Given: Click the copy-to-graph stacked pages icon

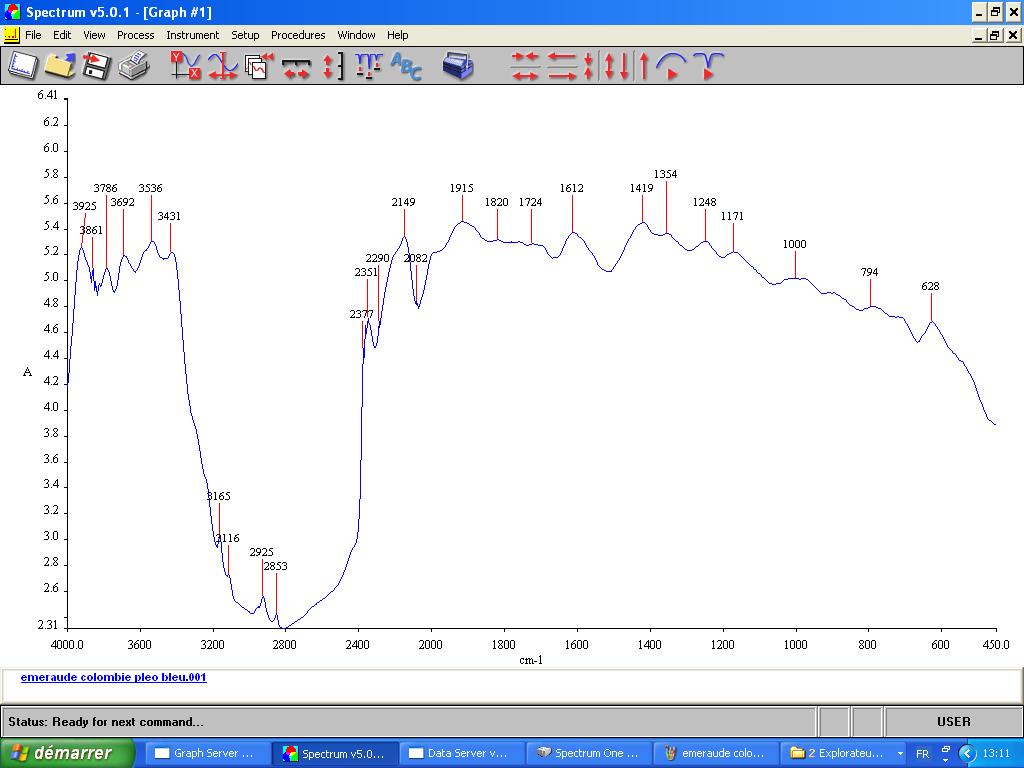Looking at the screenshot, I should (x=259, y=66).
